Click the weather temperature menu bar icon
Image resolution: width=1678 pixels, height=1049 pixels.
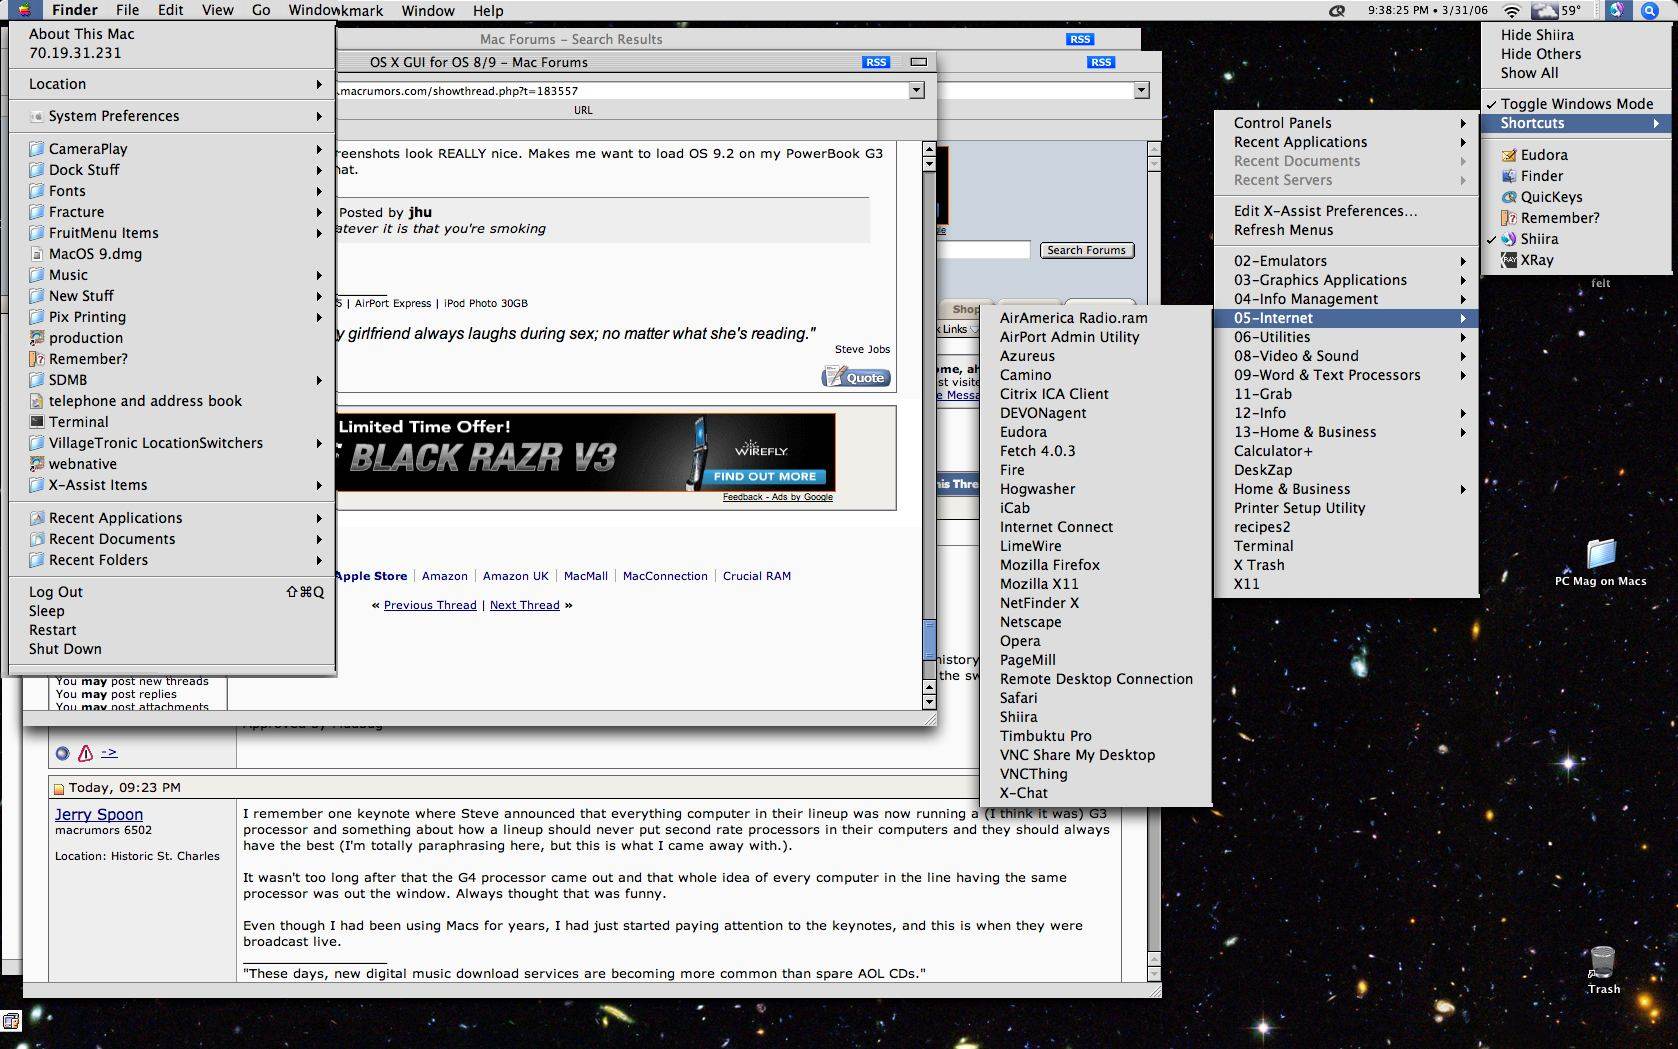click(1558, 11)
